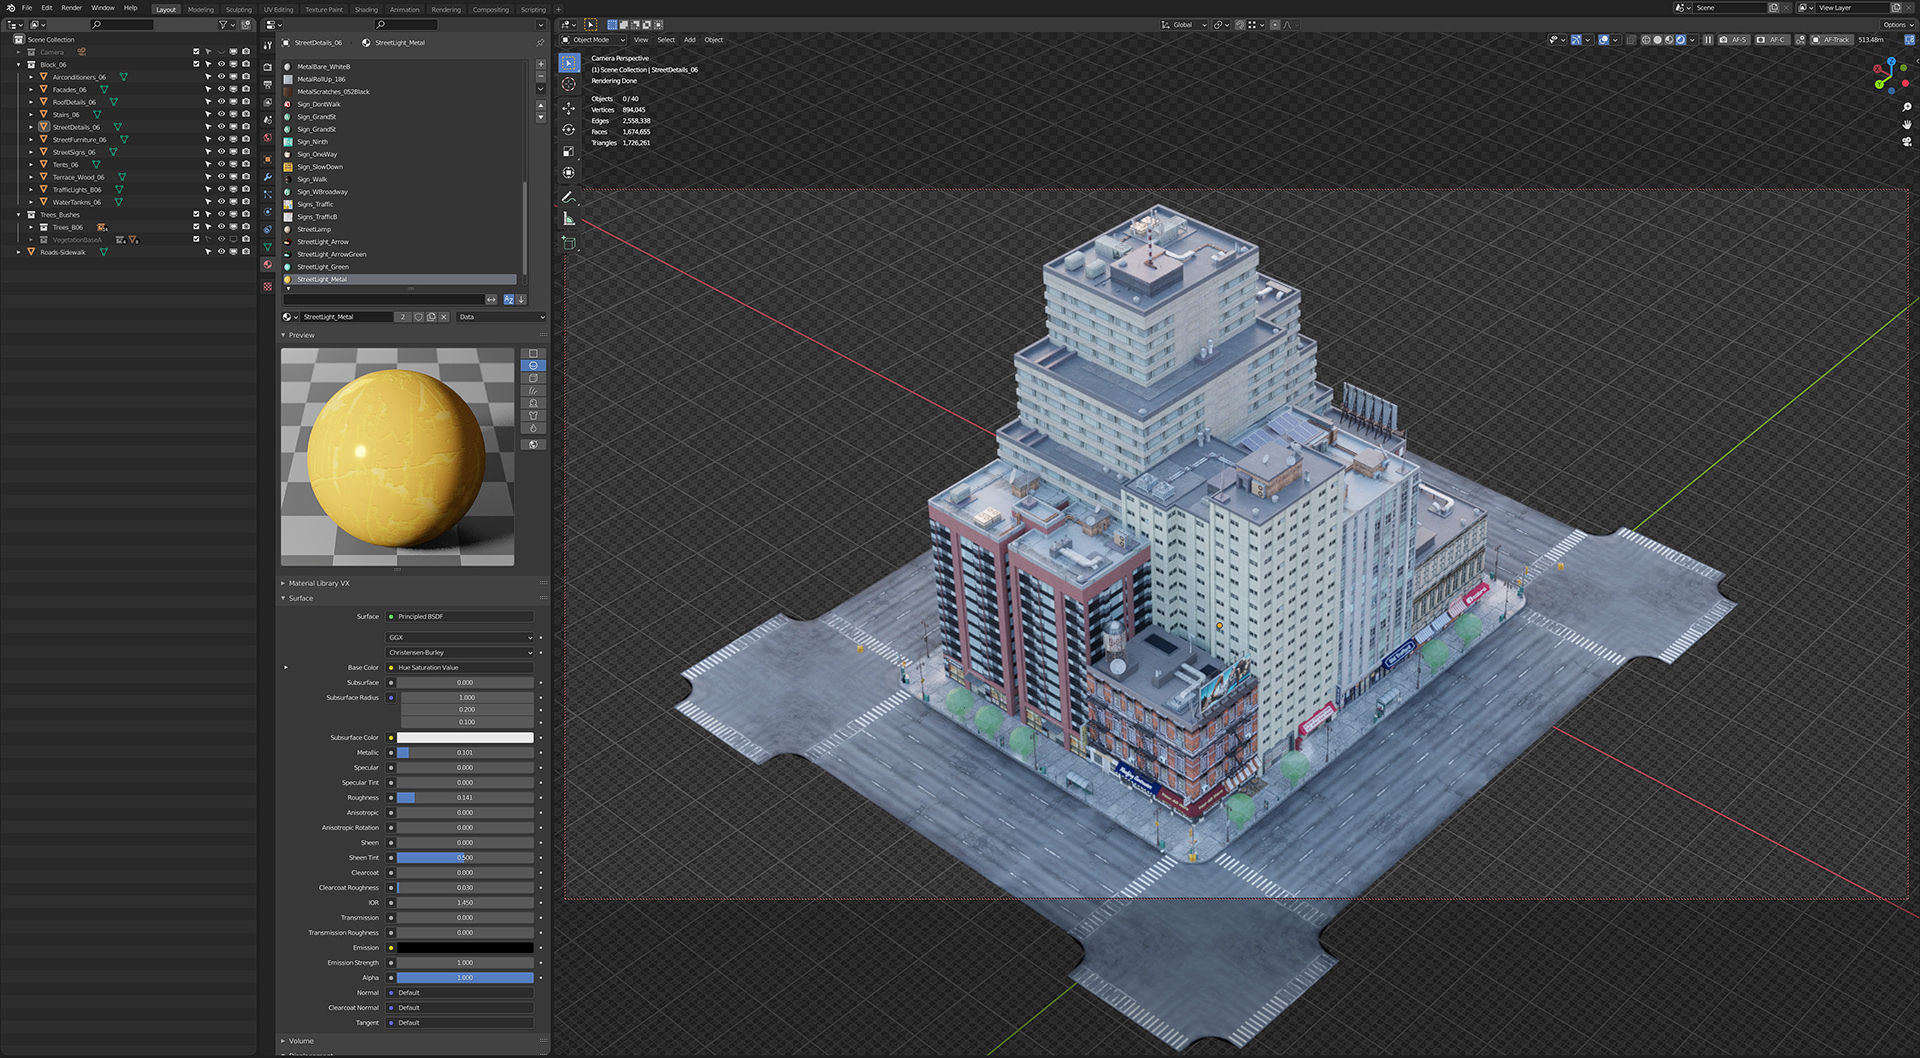Image resolution: width=1920 pixels, height=1058 pixels.
Task: Set preview shape to cloth
Action: click(533, 416)
